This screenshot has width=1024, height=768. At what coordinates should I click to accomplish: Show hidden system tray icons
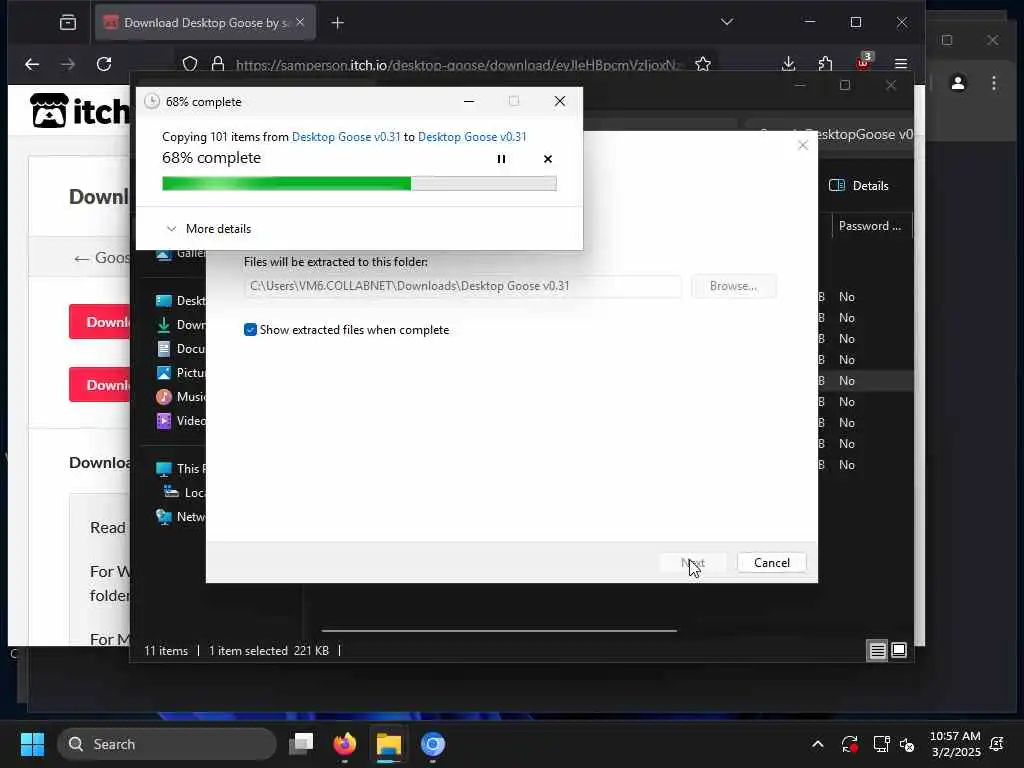tap(817, 744)
